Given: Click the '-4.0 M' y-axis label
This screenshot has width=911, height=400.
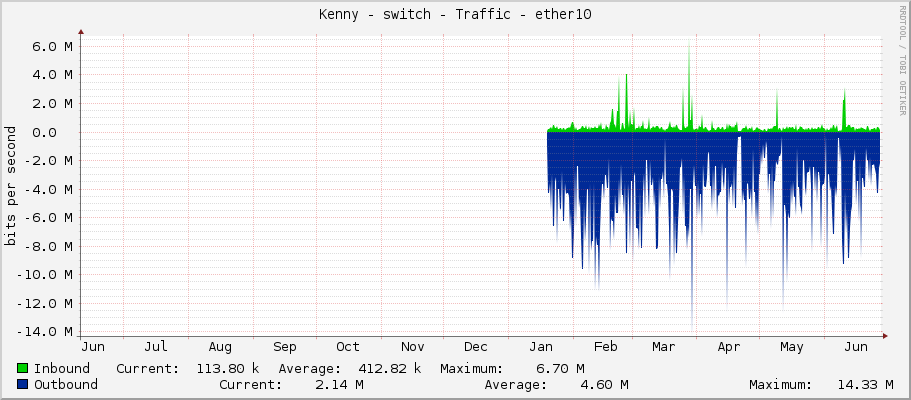Looking at the screenshot, I should click(49, 189).
